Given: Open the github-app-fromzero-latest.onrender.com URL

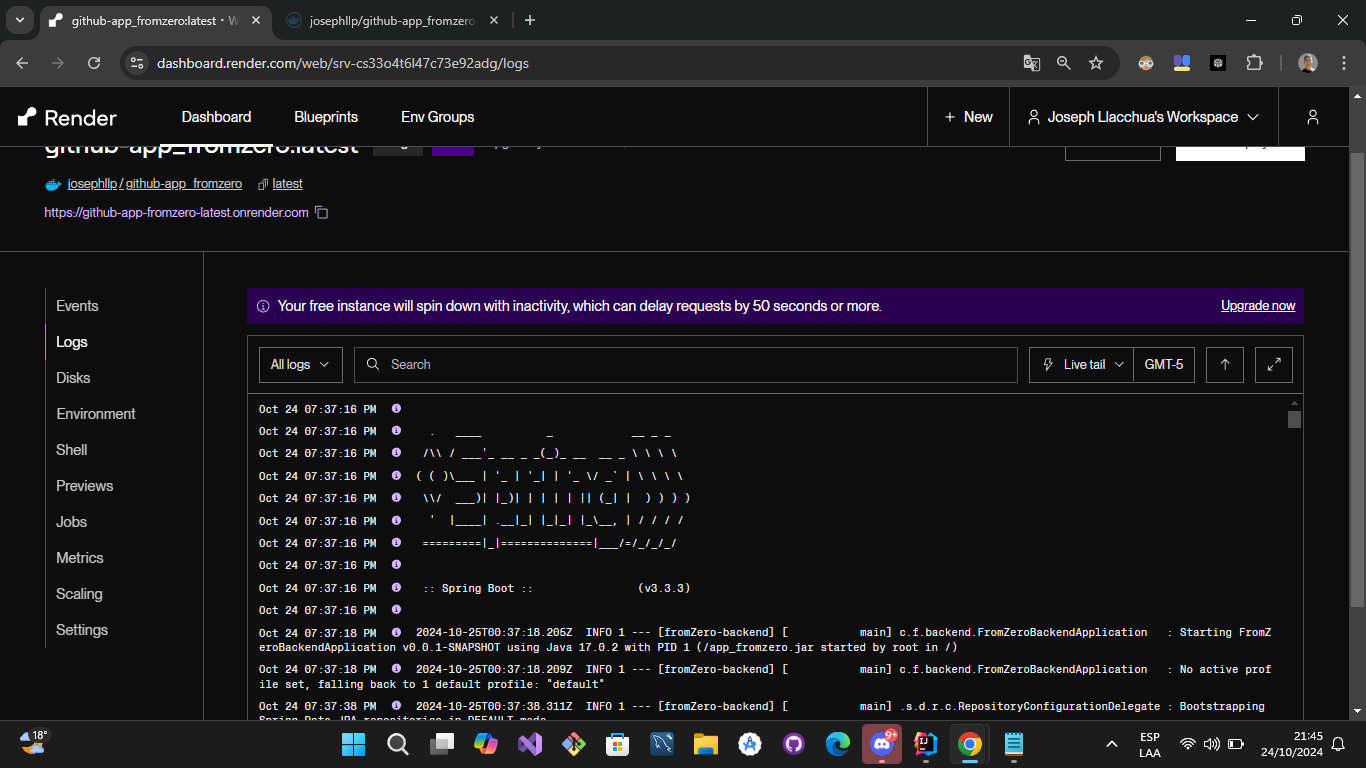Looking at the screenshot, I should (177, 212).
